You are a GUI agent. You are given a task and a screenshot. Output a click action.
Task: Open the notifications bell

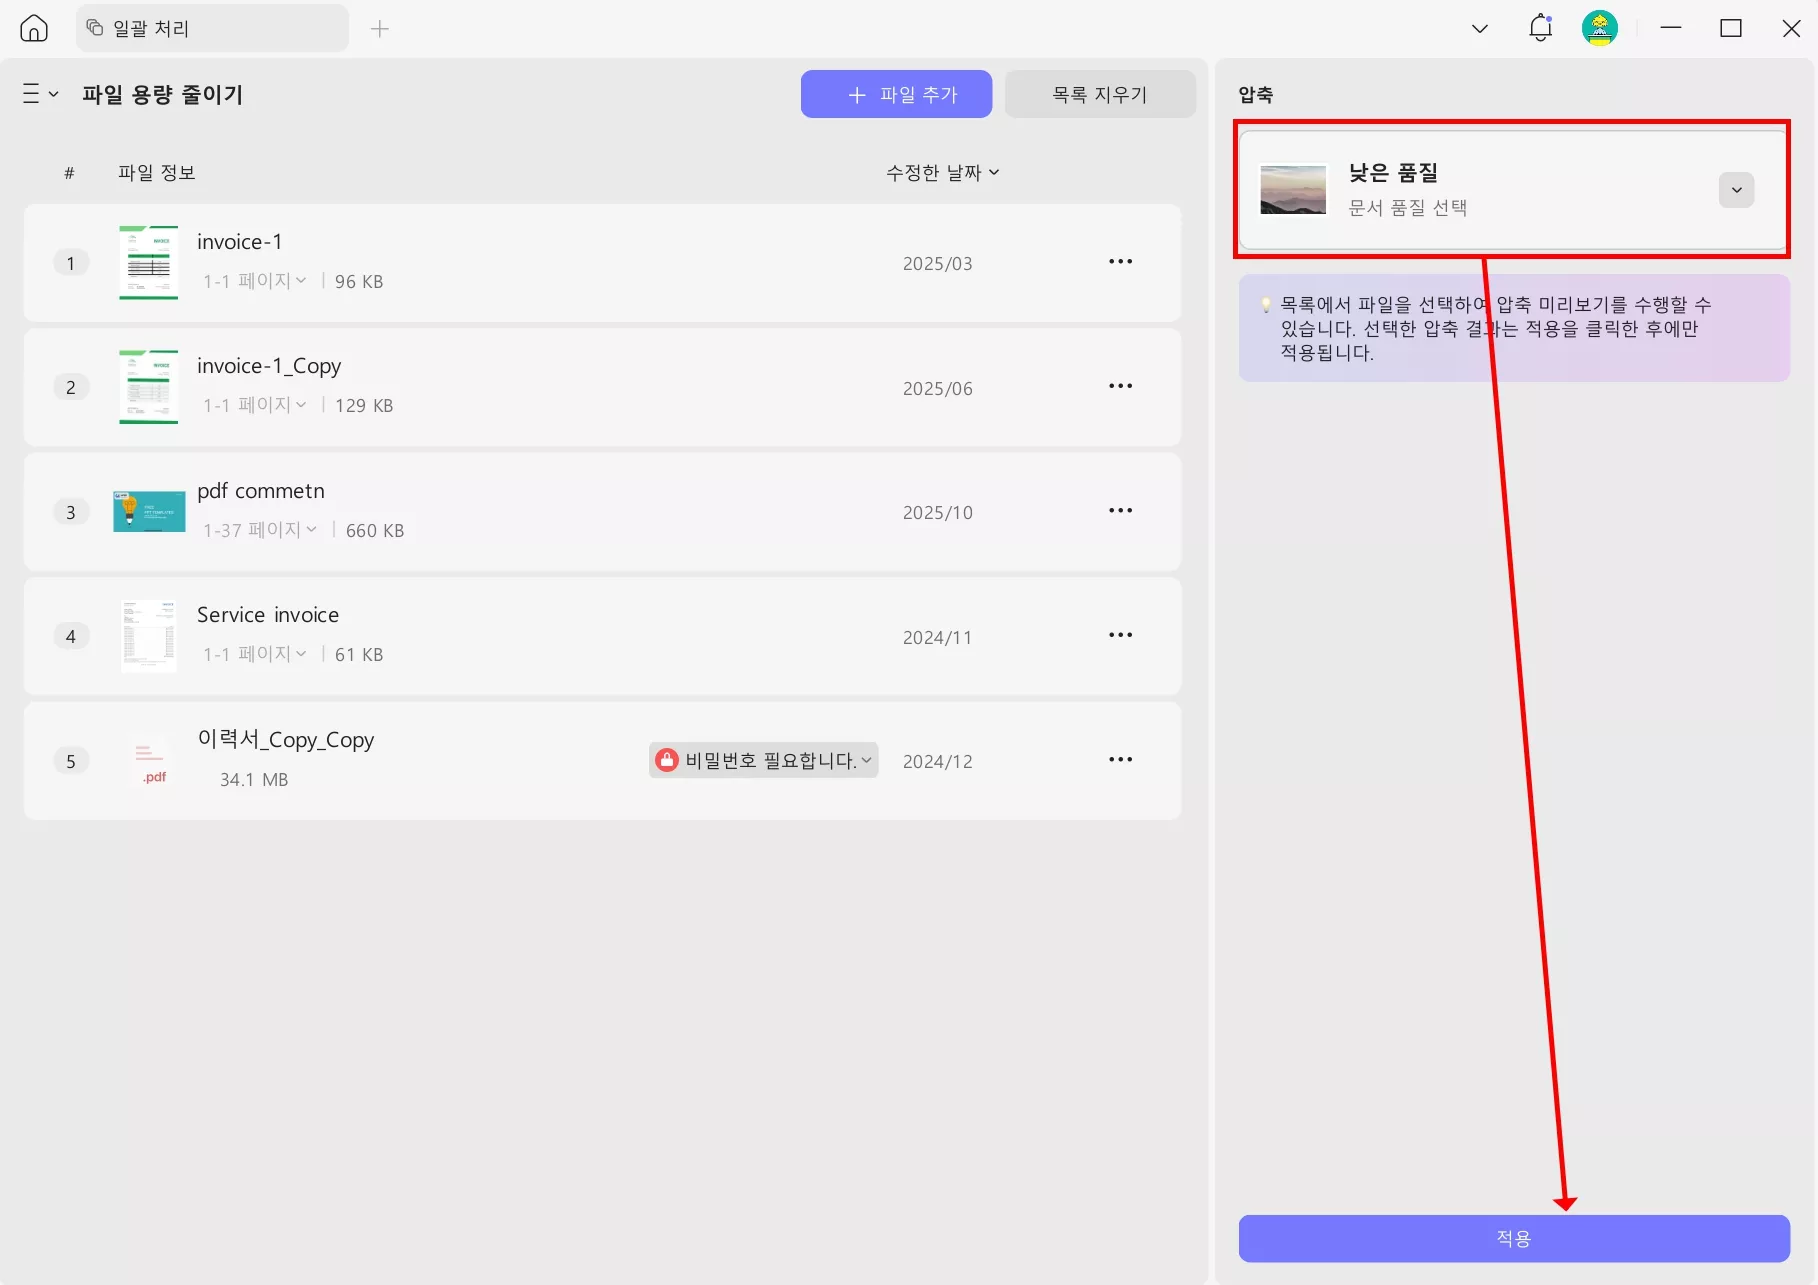point(1541,28)
